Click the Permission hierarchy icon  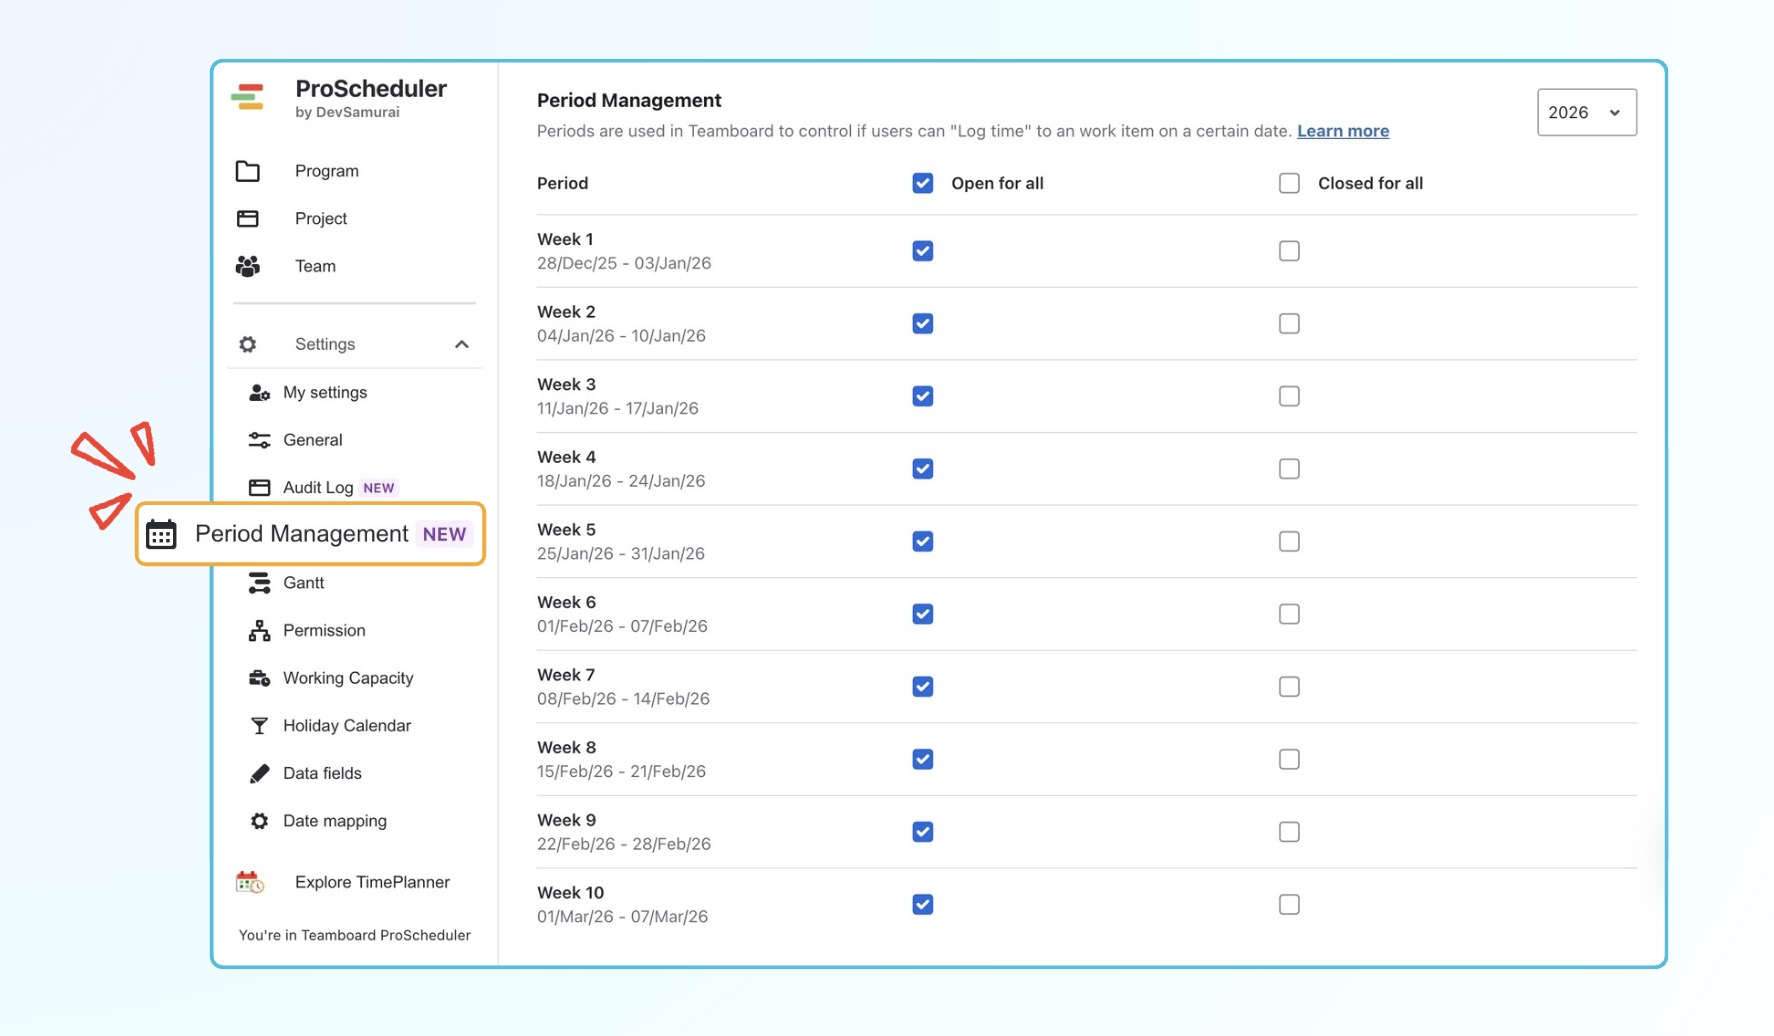pos(259,631)
